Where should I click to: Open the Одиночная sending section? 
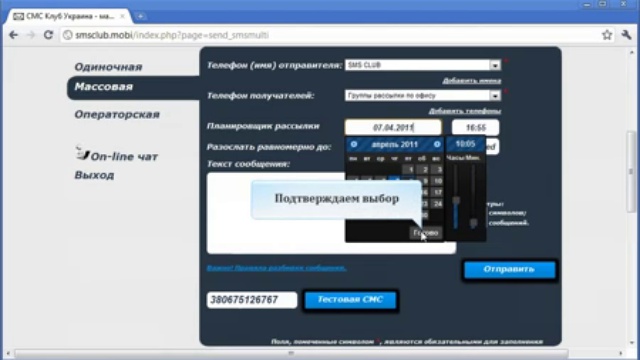click(x=108, y=67)
